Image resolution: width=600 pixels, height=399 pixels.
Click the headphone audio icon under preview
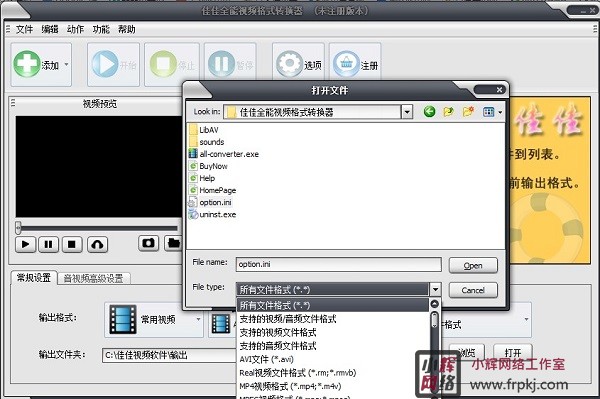pyautogui.click(x=97, y=244)
